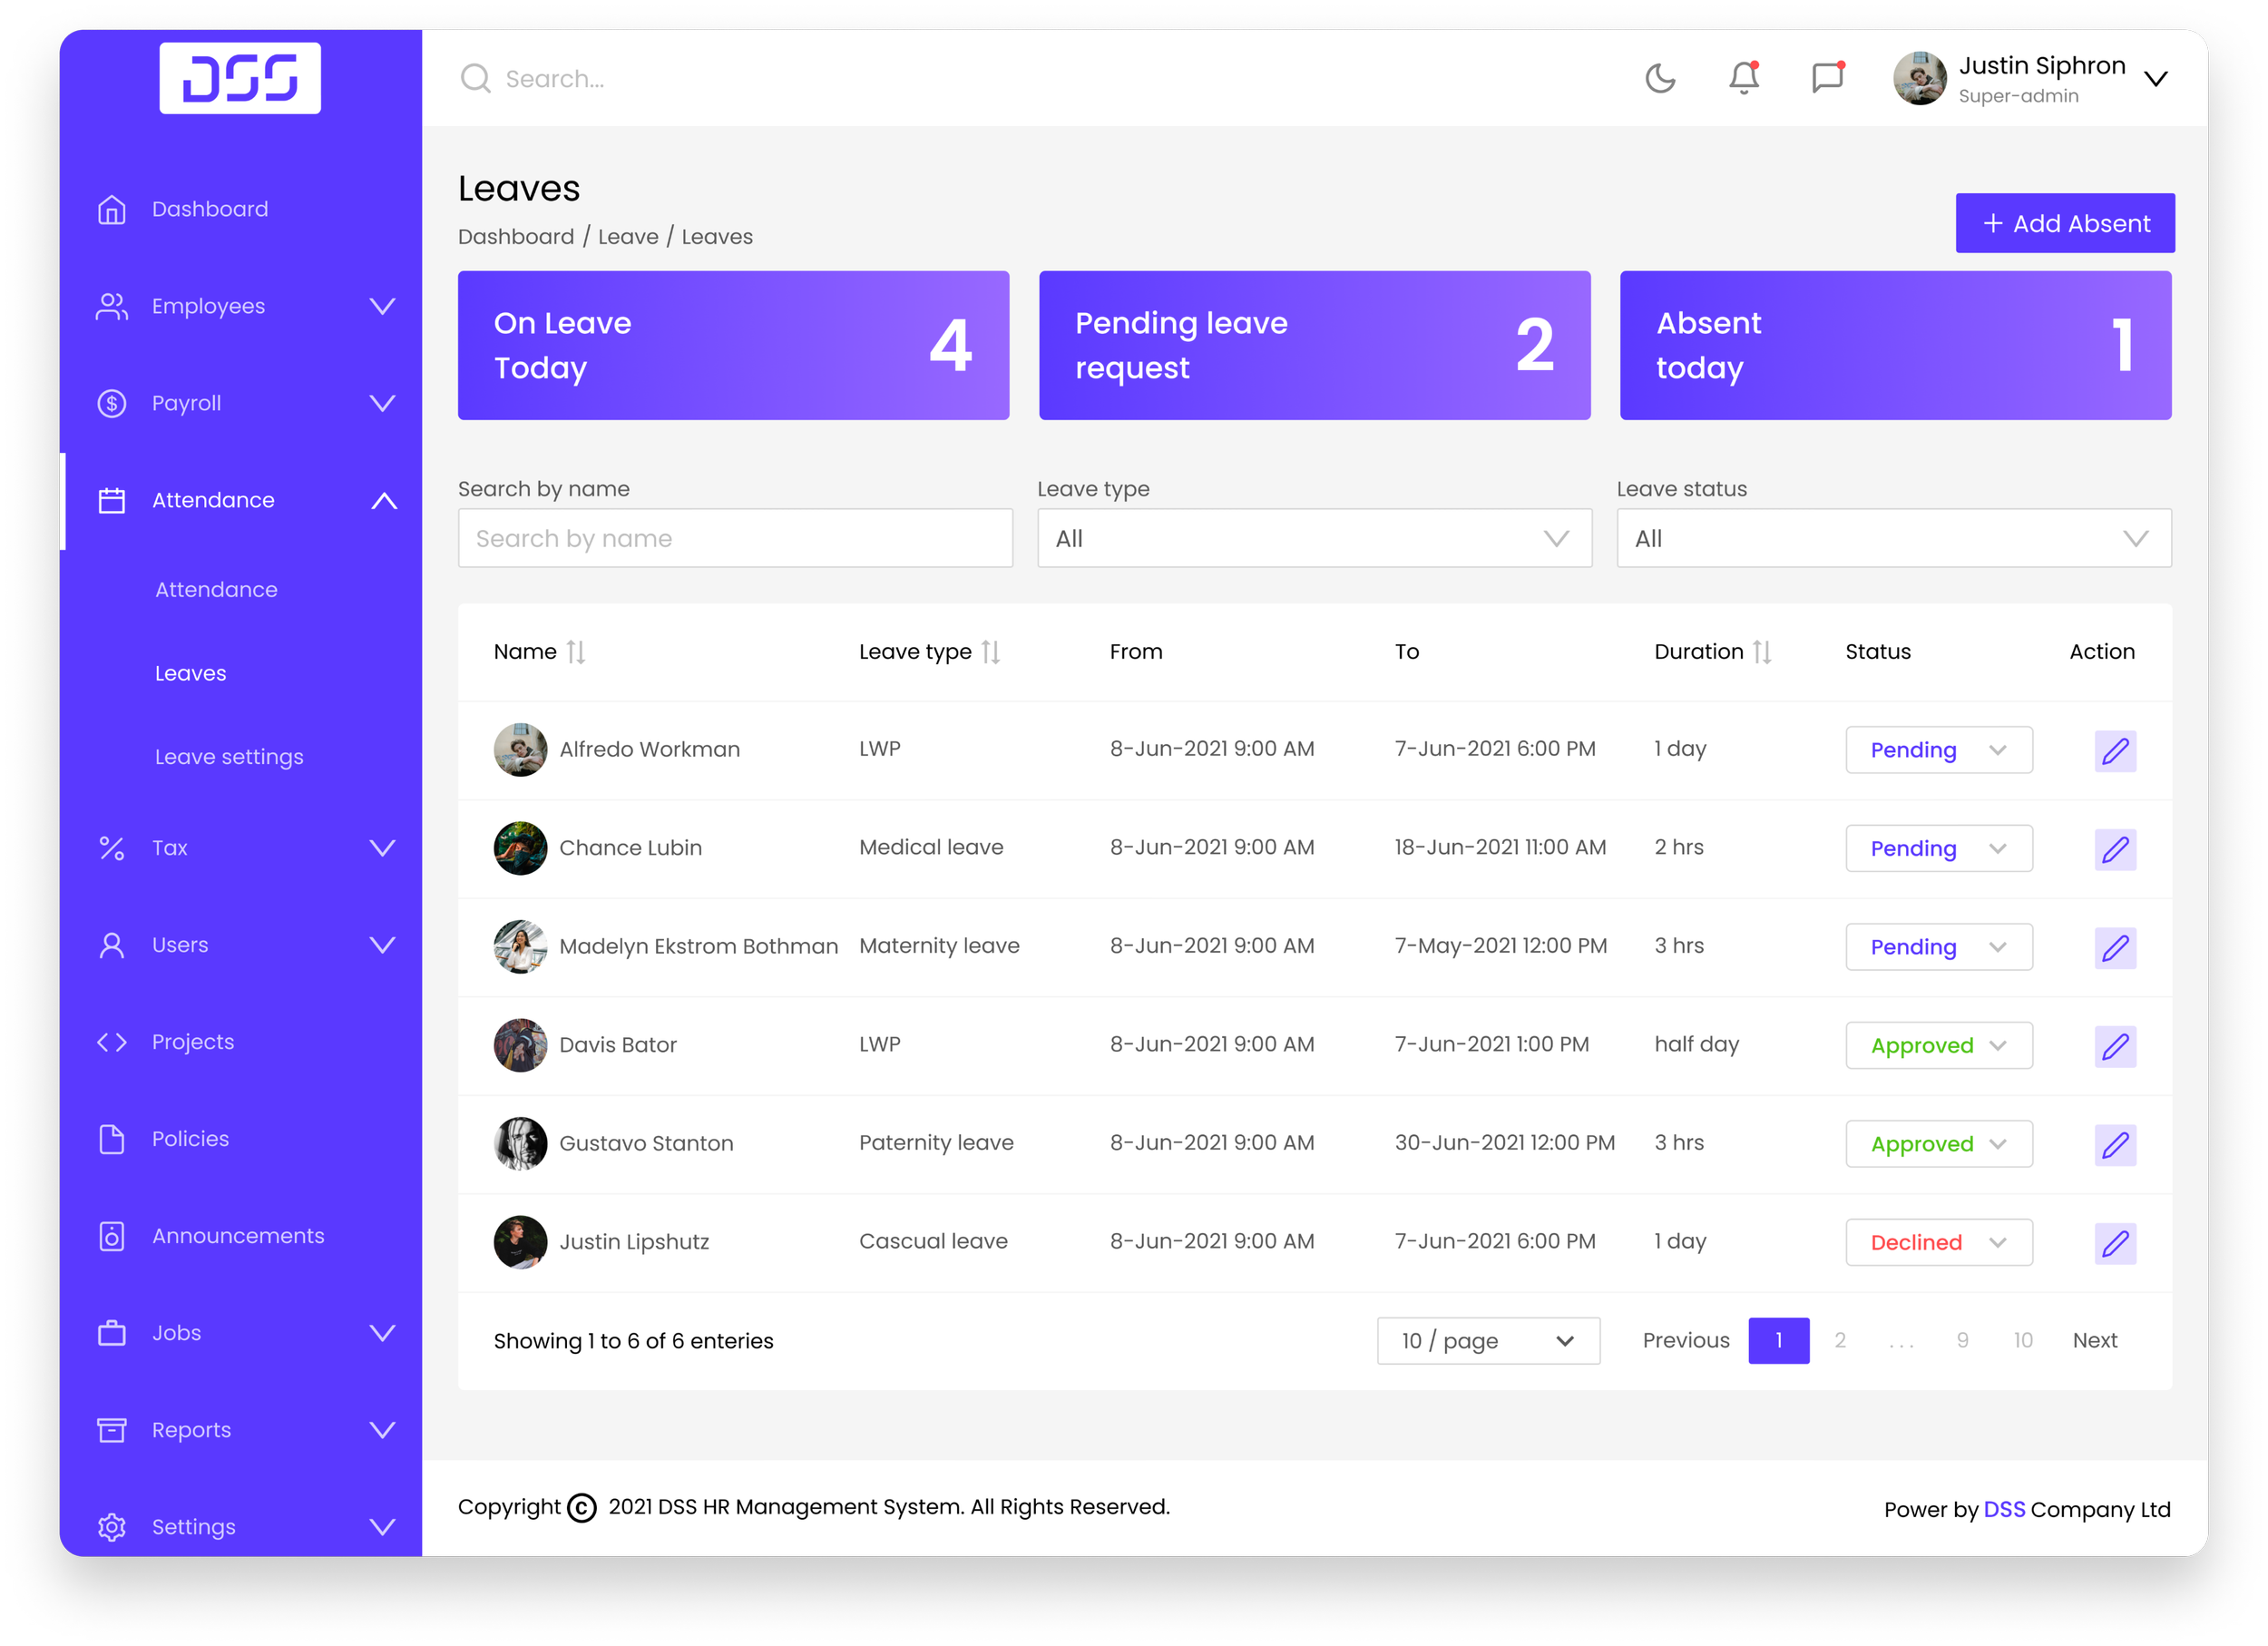
Task: Click the Search by name field
Action: [x=735, y=538]
